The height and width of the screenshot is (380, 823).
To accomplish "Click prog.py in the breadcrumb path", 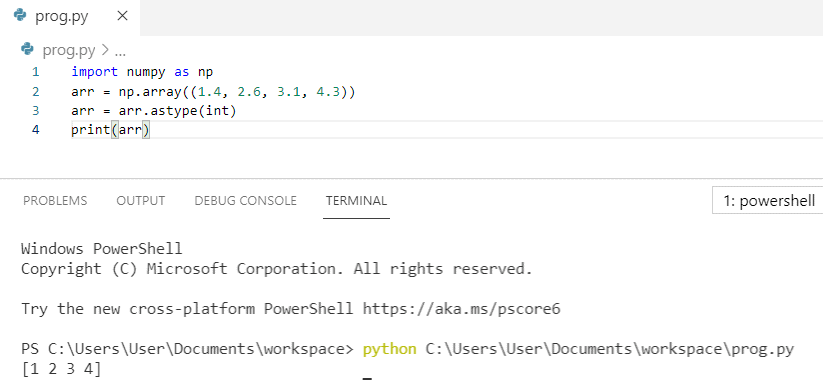I will (69, 50).
